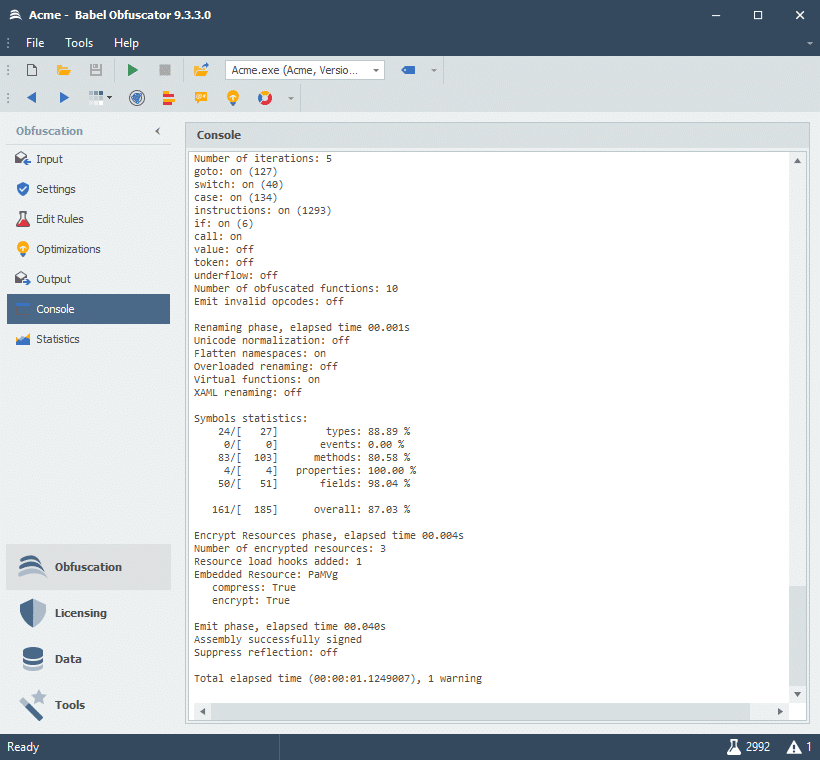Show the Statistics page
The height and width of the screenshot is (760, 820).
[x=88, y=339]
